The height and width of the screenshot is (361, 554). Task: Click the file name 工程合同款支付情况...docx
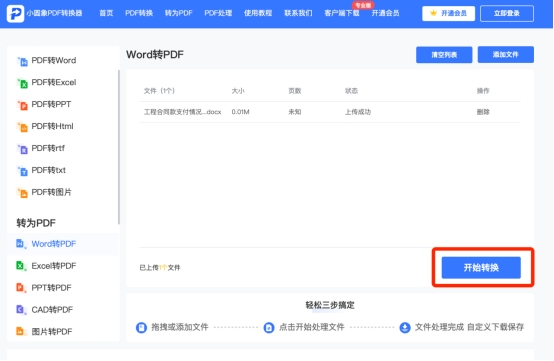(x=182, y=112)
